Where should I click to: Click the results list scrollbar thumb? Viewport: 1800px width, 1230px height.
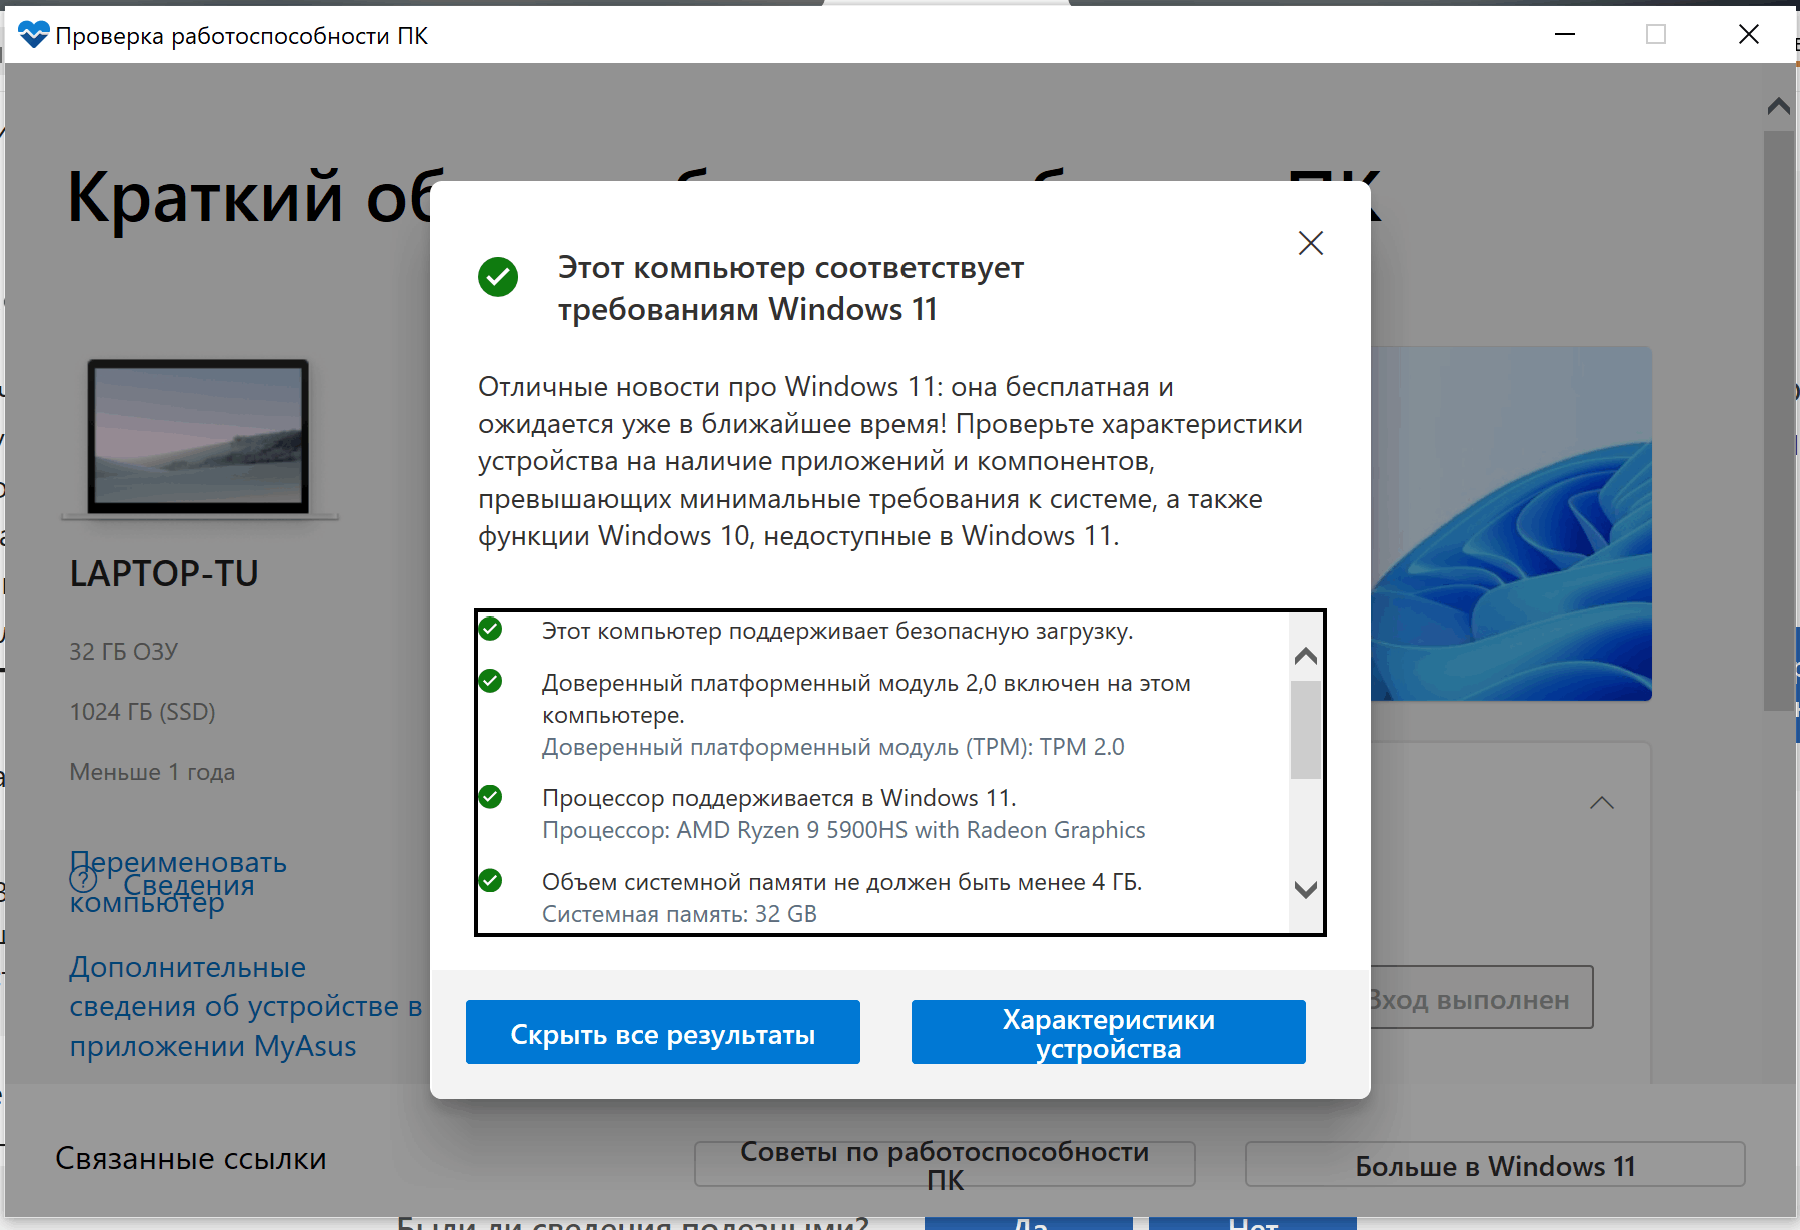click(1305, 729)
